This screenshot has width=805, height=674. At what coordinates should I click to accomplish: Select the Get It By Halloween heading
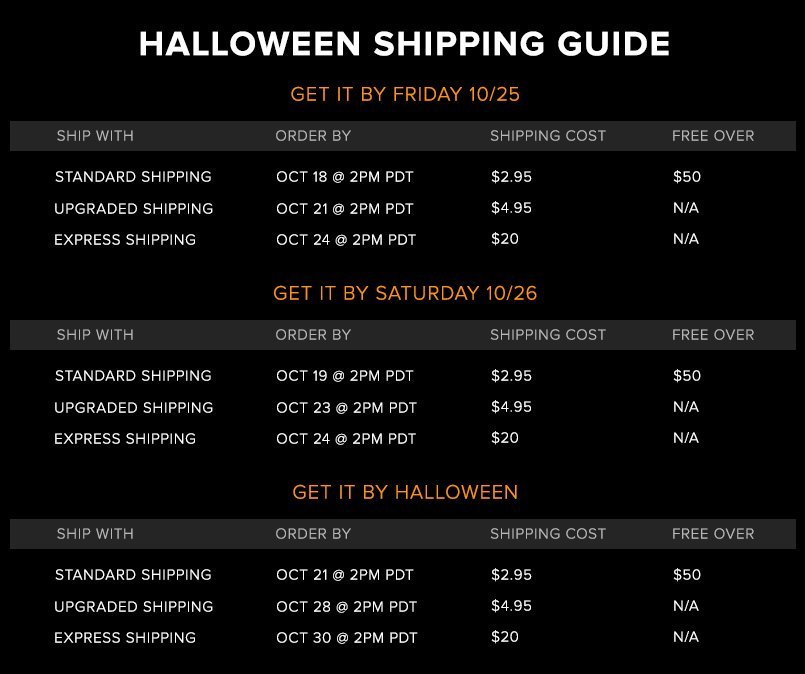pyautogui.click(x=405, y=492)
